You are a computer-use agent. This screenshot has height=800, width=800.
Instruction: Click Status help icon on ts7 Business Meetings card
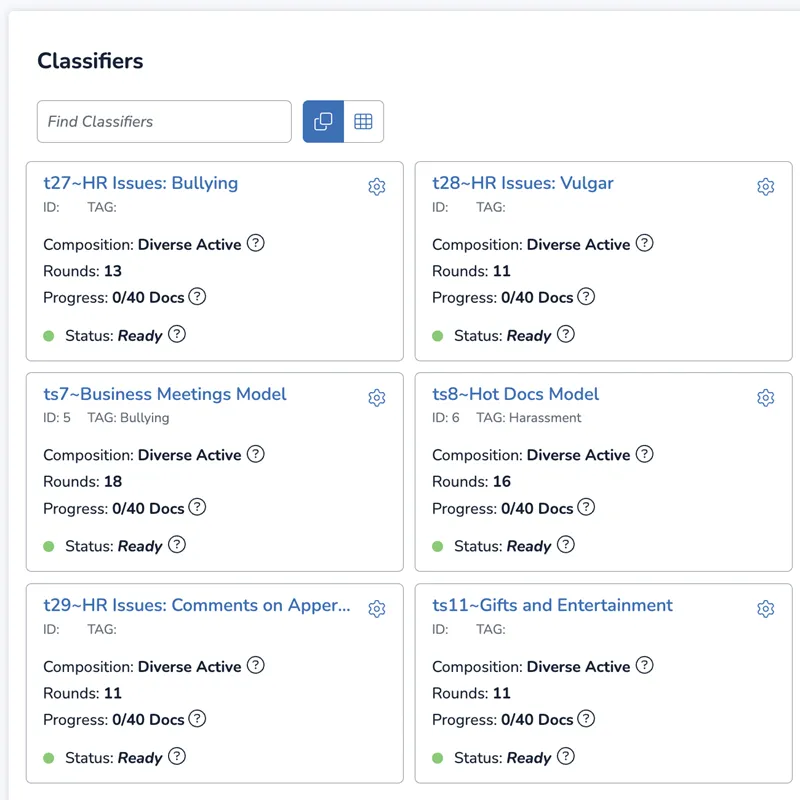177,544
